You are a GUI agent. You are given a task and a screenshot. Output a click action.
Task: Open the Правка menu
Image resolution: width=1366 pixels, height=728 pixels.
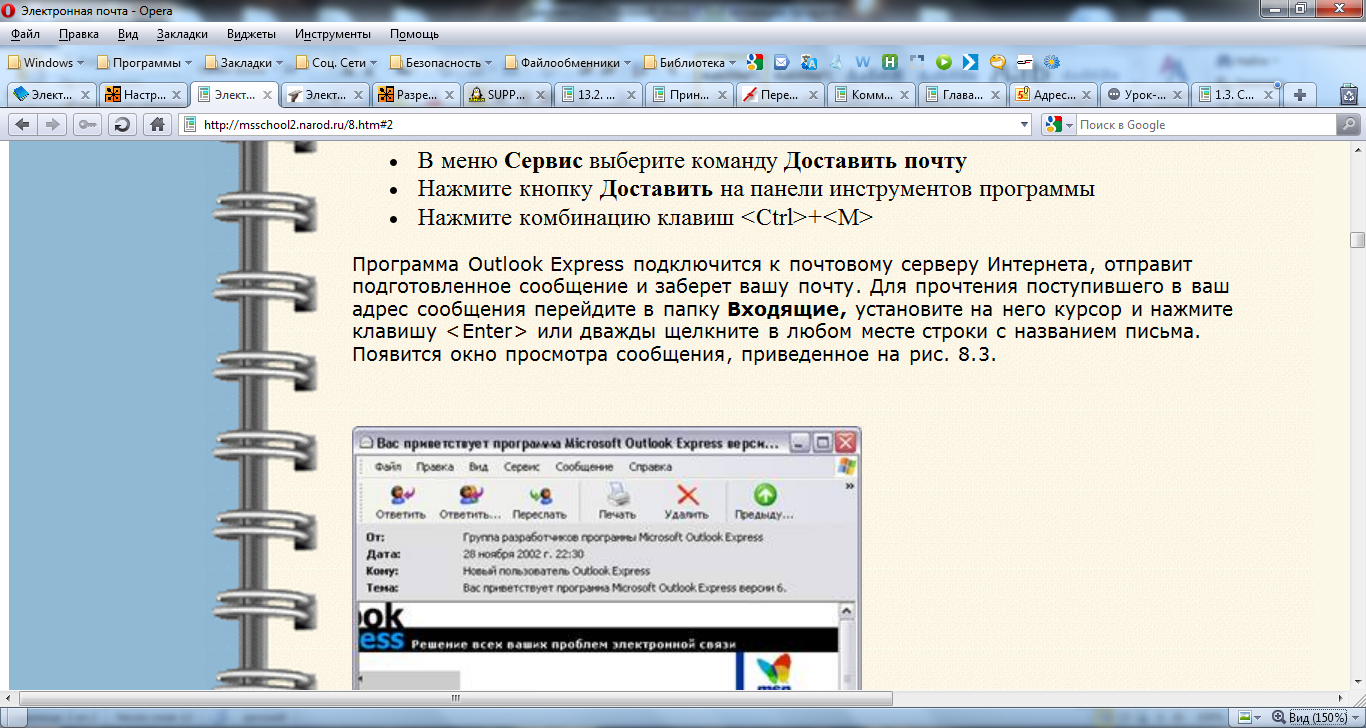[x=79, y=34]
